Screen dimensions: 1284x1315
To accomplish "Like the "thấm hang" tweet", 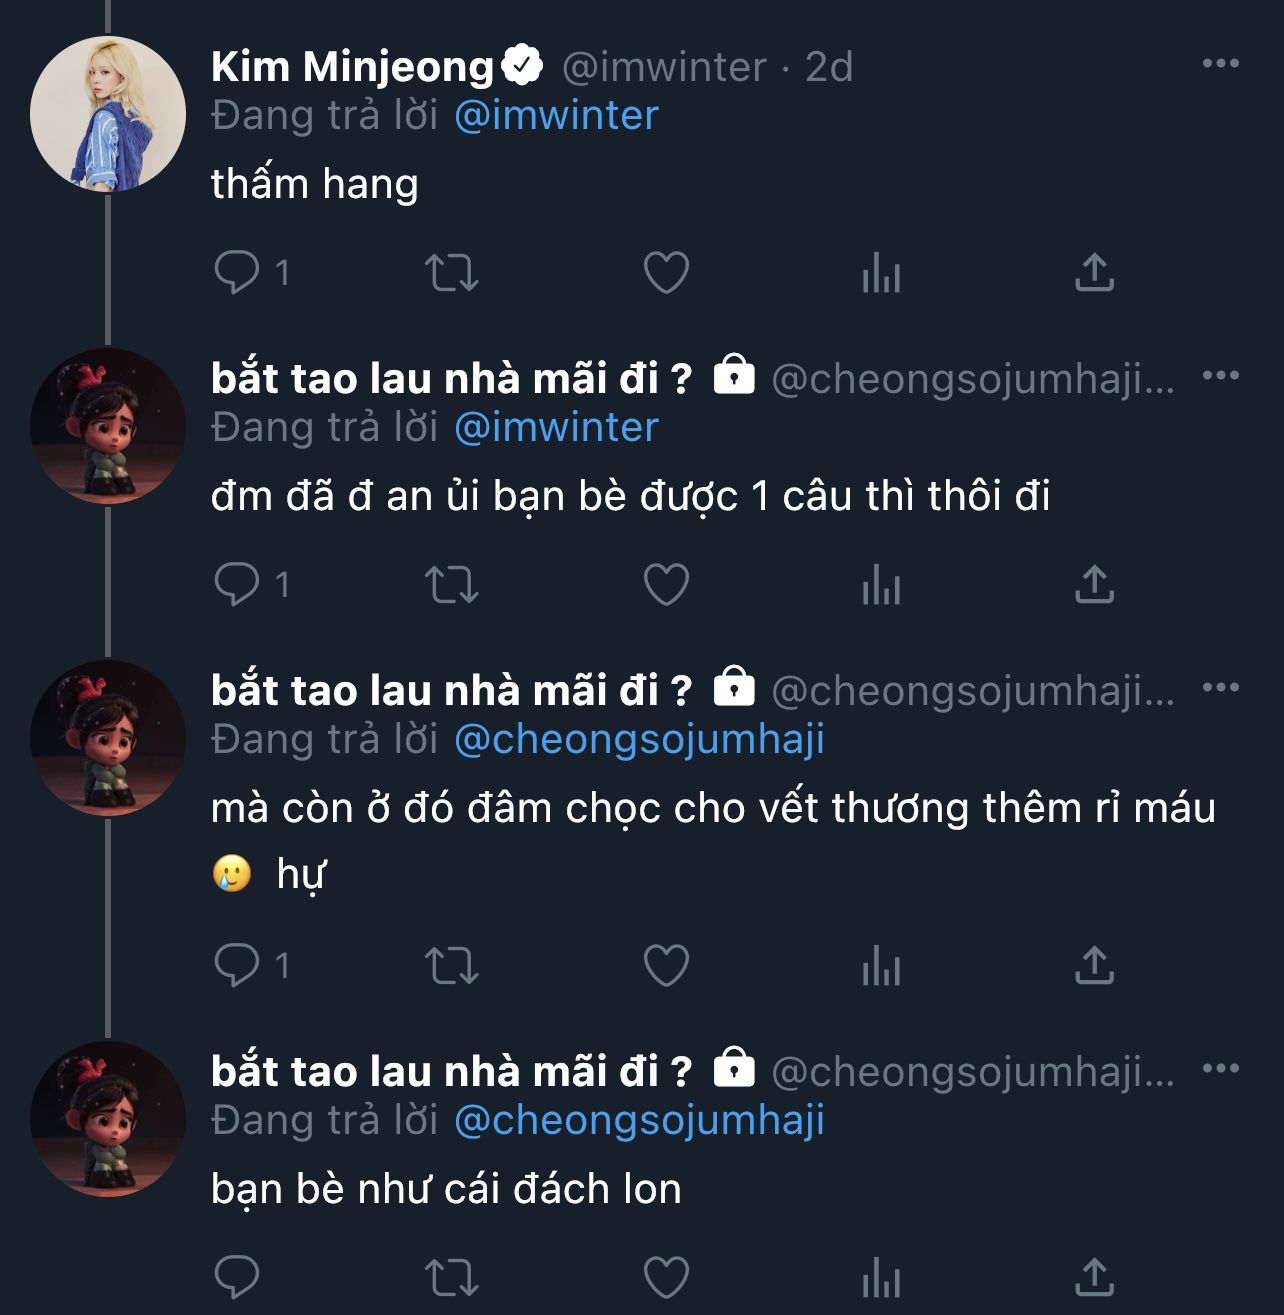I will 666,272.
